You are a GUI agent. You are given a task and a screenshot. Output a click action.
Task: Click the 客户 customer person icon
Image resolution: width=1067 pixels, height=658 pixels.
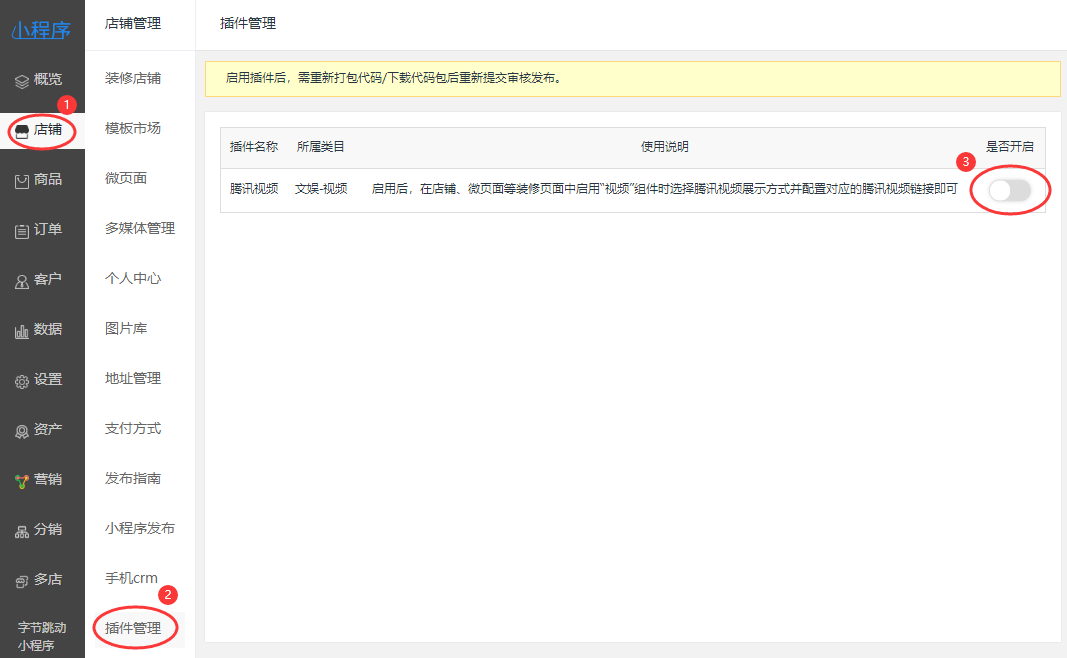pos(22,281)
